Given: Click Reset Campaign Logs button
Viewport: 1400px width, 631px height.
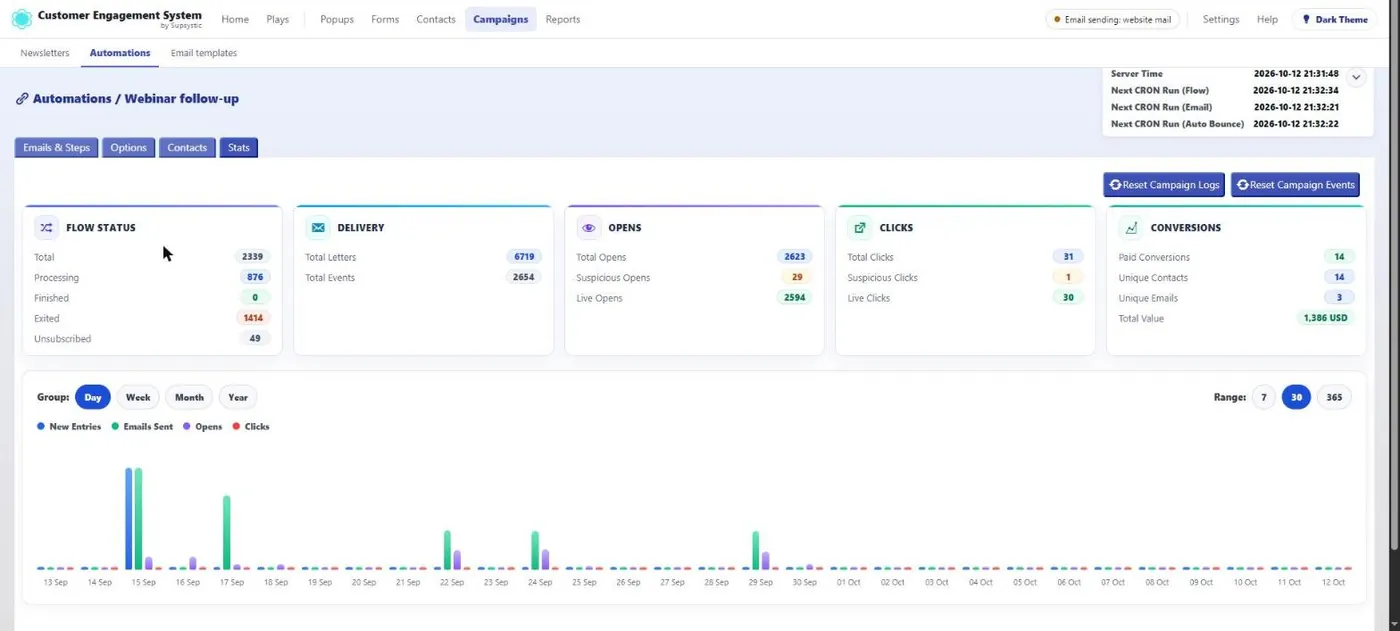Looking at the screenshot, I should tap(1164, 185).
